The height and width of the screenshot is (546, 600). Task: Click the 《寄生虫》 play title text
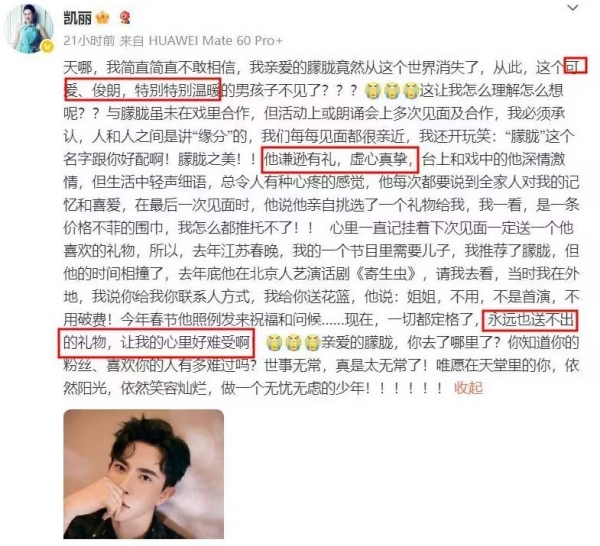click(385, 274)
